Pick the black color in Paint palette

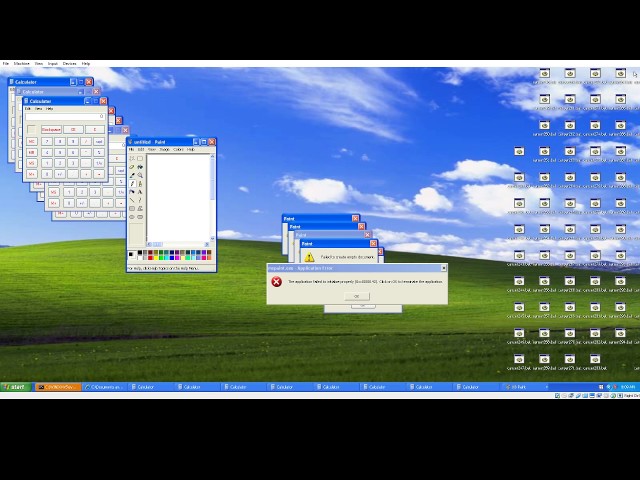(140, 252)
